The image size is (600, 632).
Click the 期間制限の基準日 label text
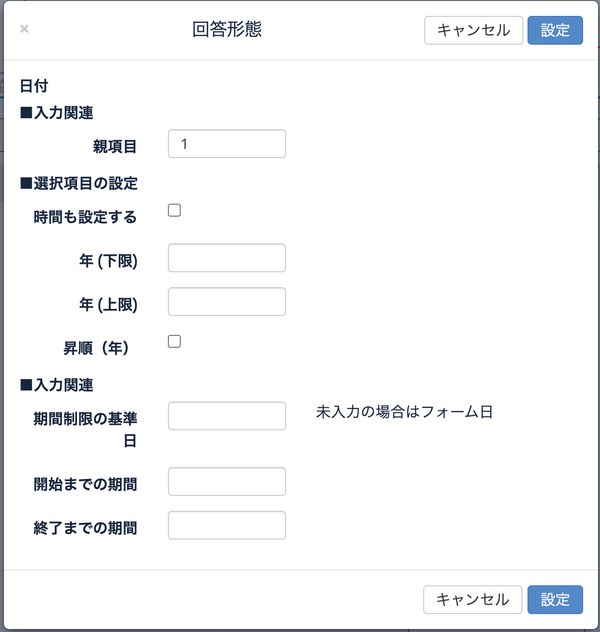coord(85,430)
